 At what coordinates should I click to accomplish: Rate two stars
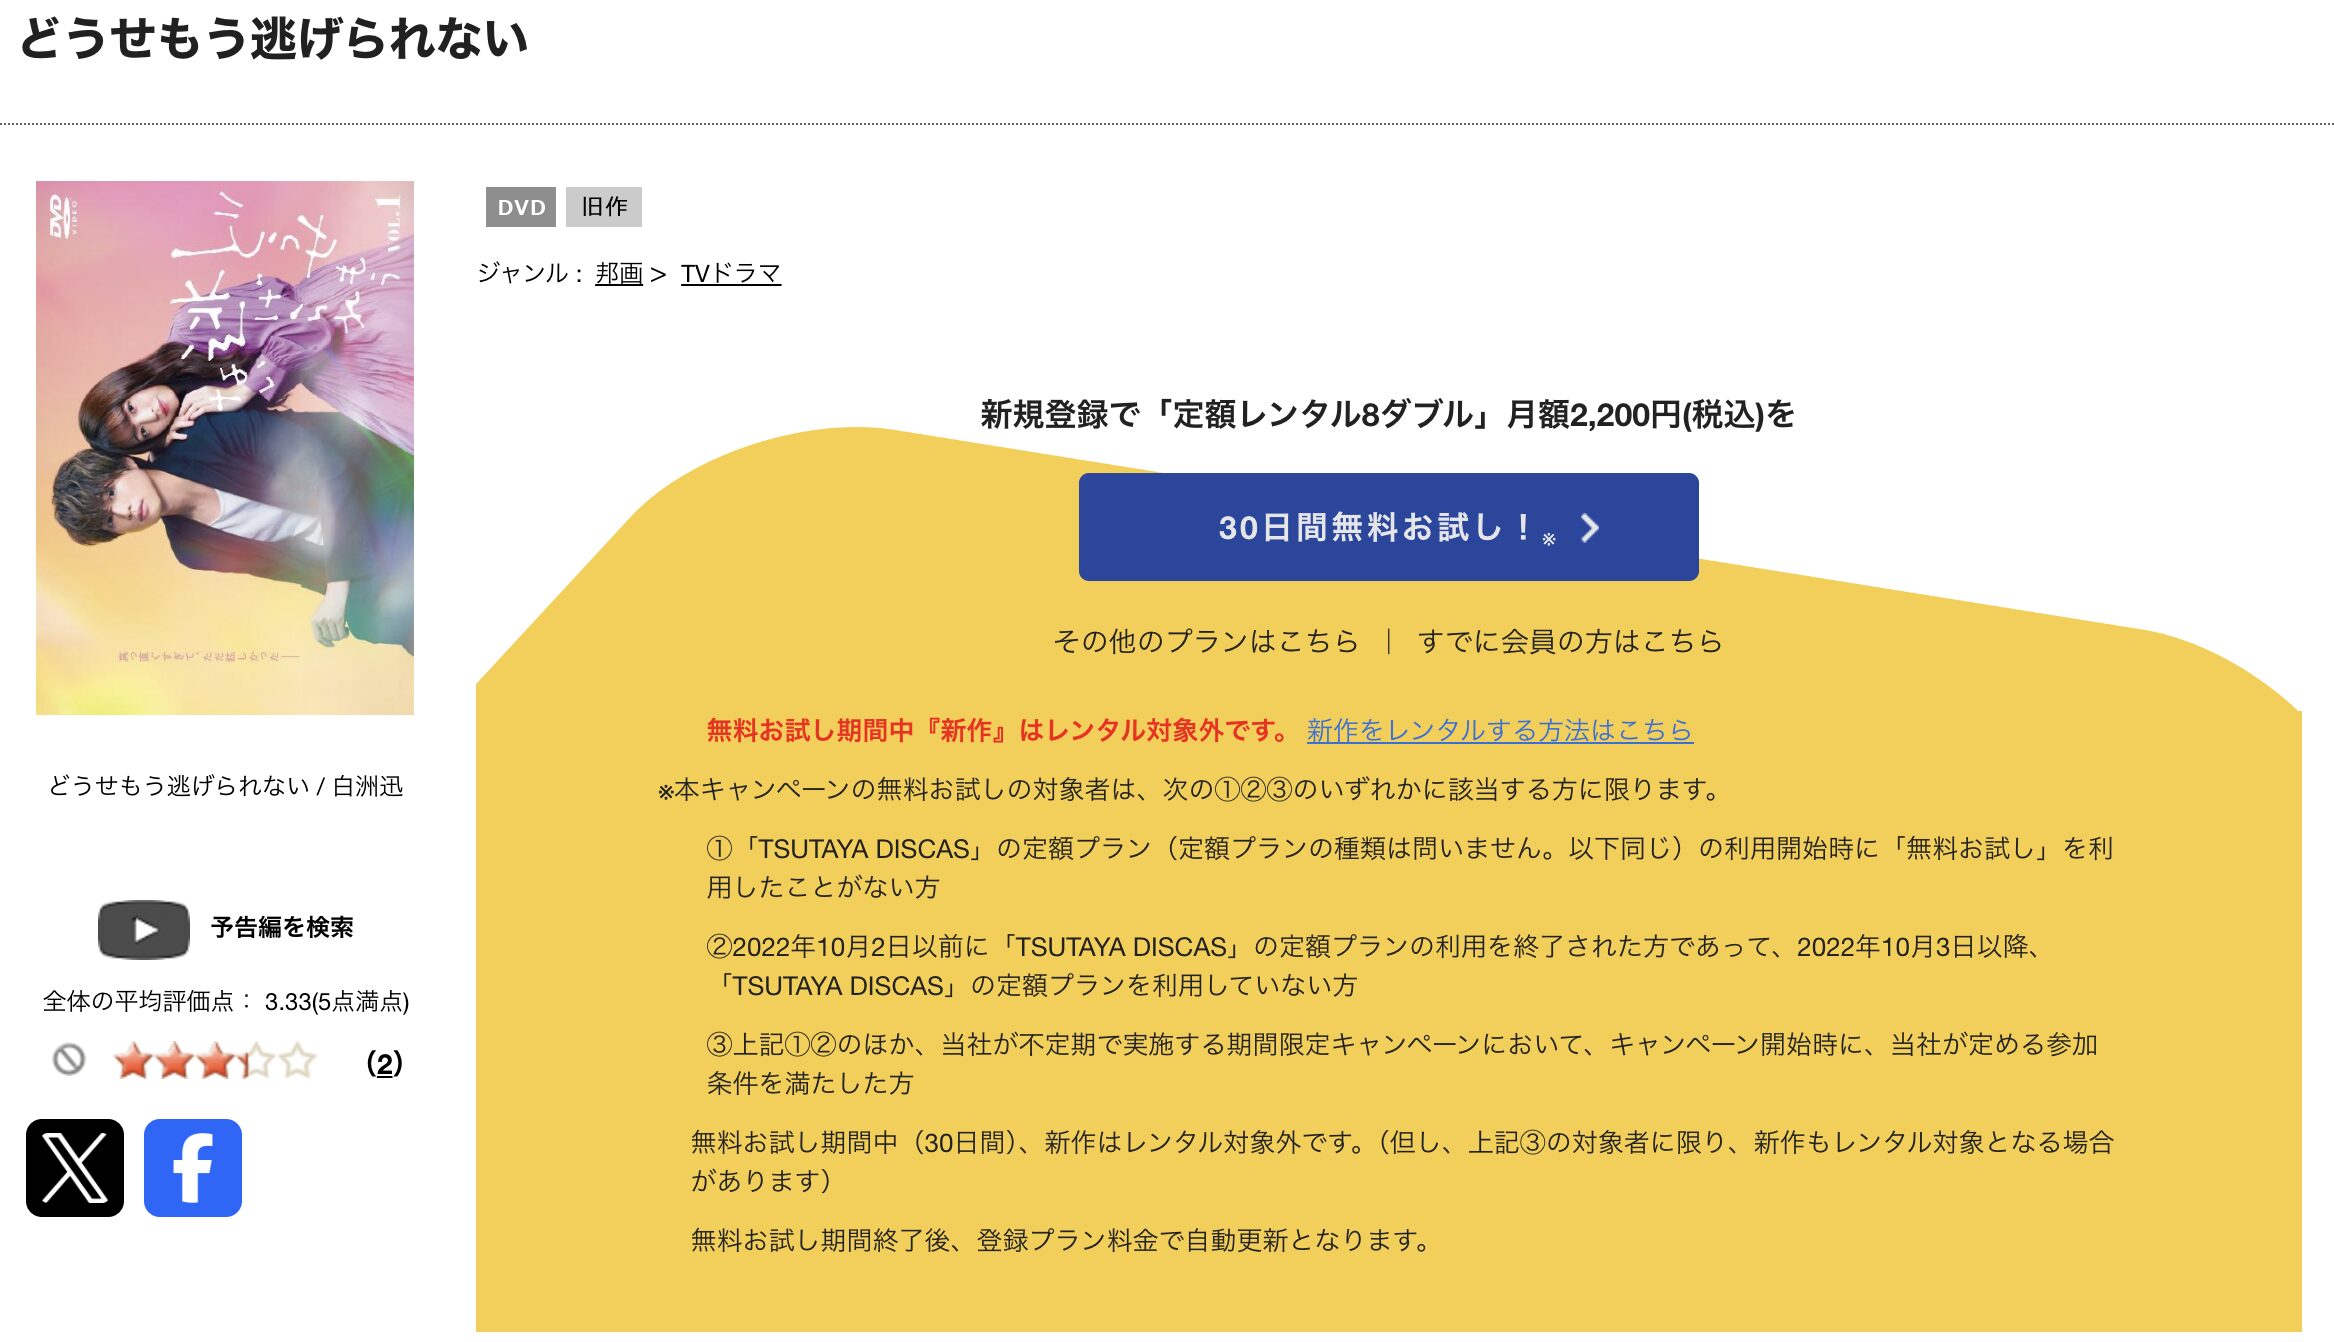[x=174, y=1060]
